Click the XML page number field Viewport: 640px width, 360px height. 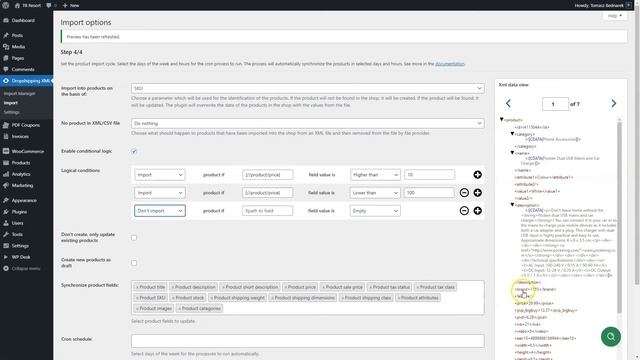tap(555, 104)
